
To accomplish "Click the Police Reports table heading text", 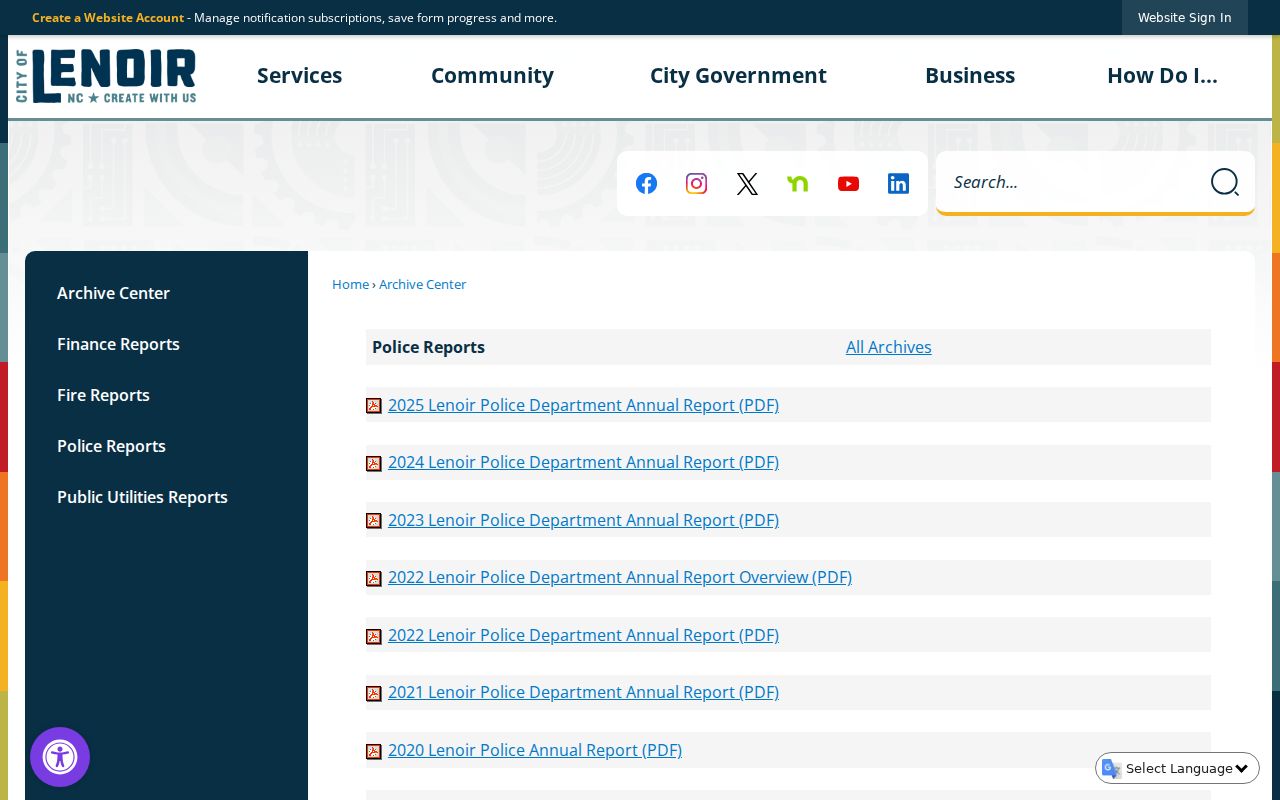I will click(428, 347).
